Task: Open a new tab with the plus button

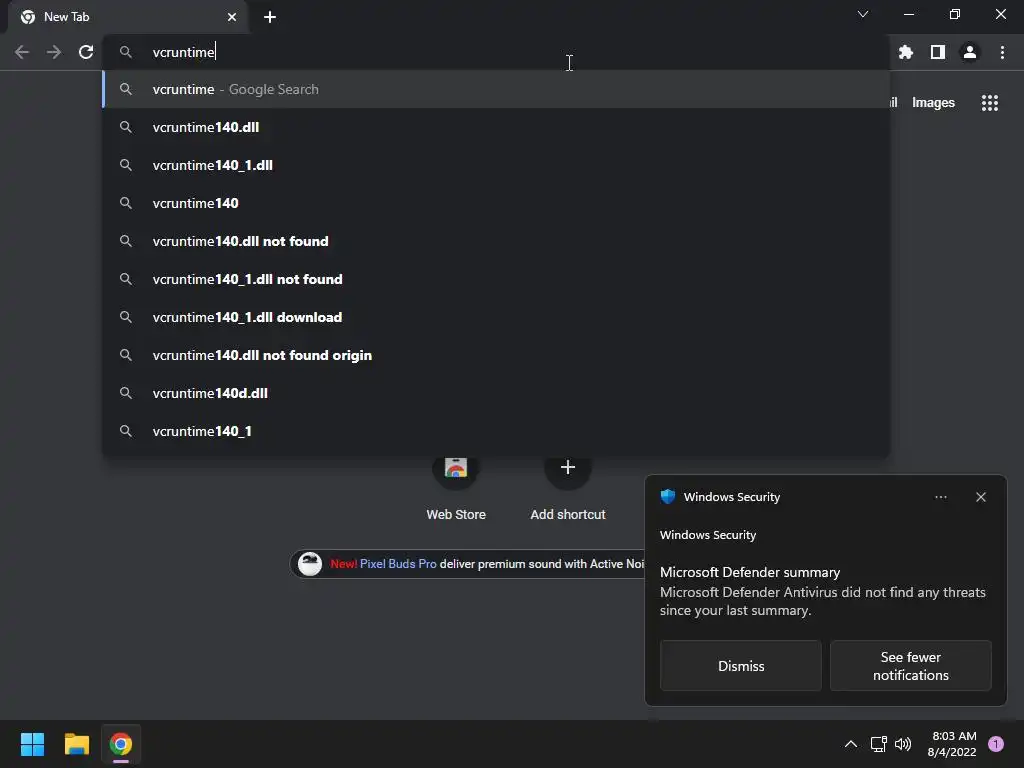Action: [x=270, y=17]
